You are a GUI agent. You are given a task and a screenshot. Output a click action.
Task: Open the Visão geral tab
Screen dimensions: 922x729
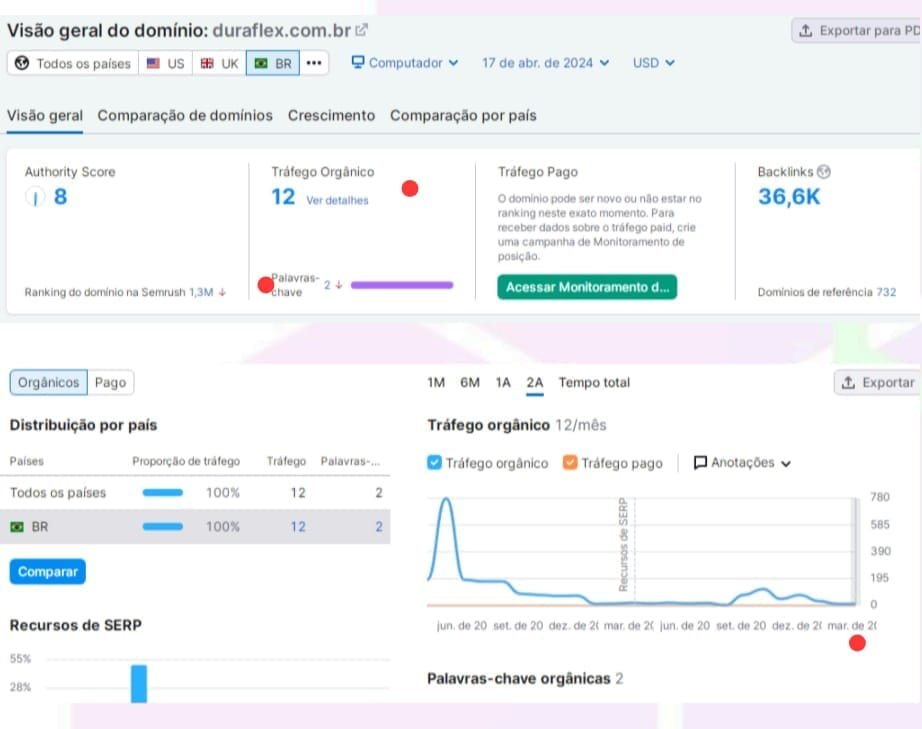point(45,115)
